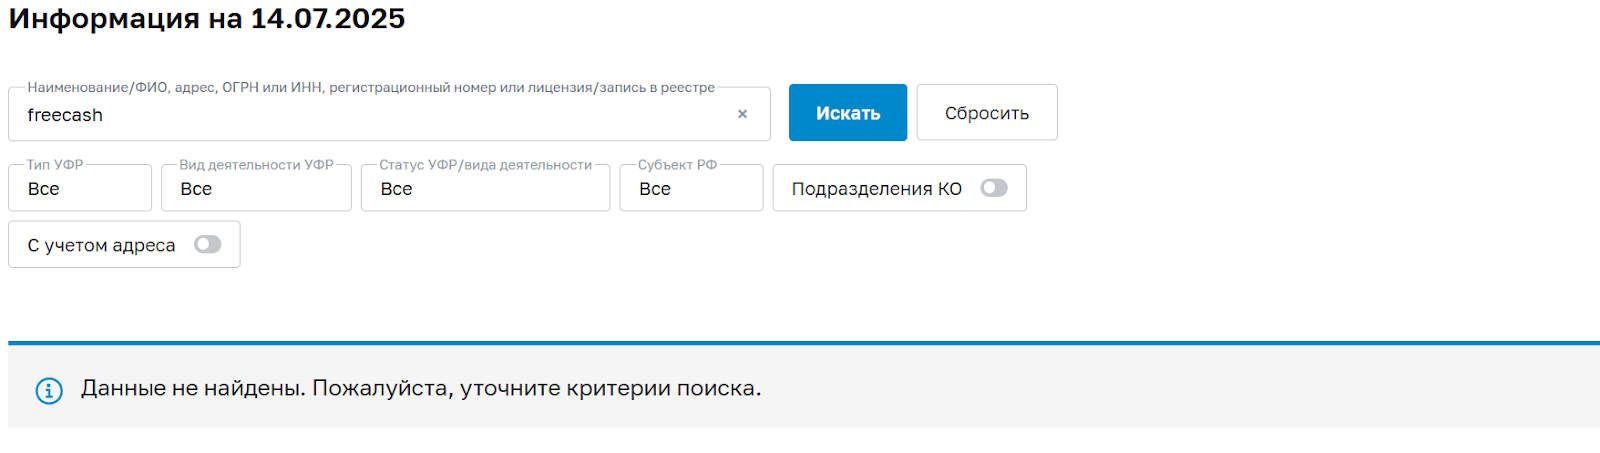The width and height of the screenshot is (1600, 453).
Task: Toggle the Подразделения КО switch
Action: pos(994,188)
